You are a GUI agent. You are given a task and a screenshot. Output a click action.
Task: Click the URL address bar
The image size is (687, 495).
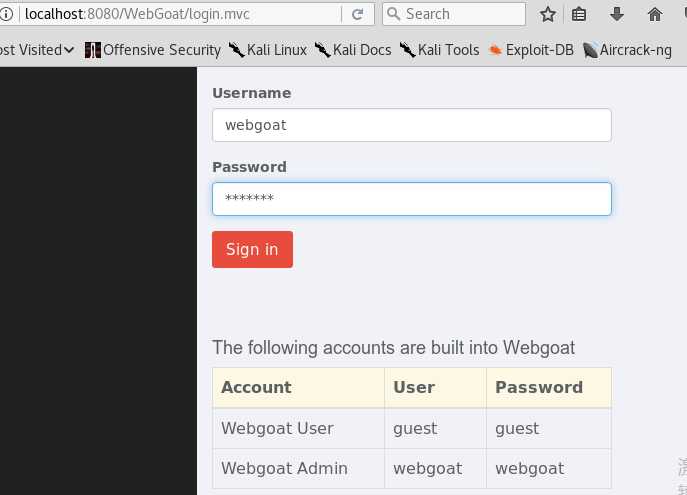pos(182,14)
